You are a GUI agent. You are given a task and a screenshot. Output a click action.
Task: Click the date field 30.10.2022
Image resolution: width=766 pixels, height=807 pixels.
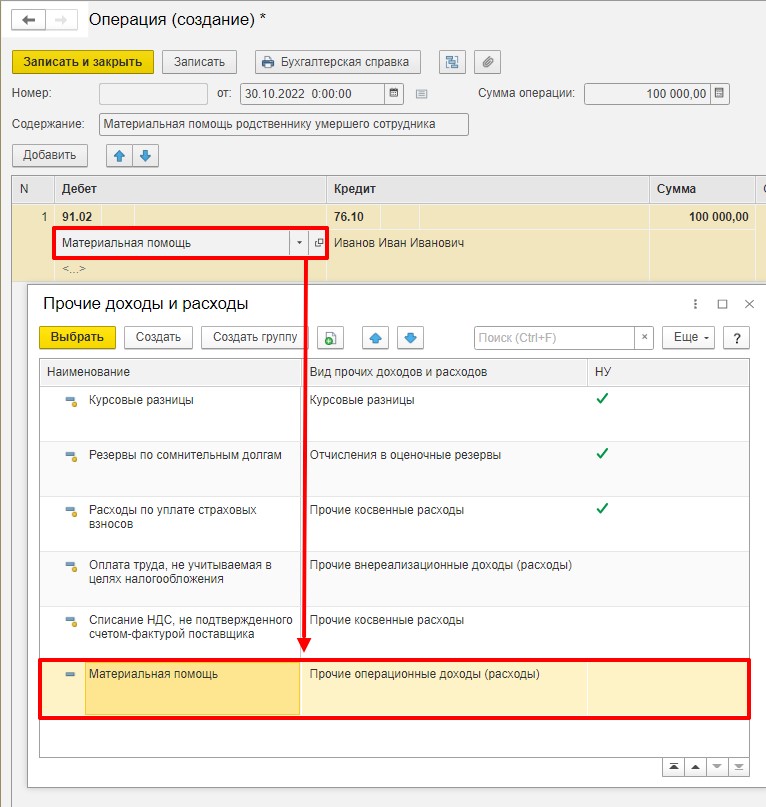(x=312, y=94)
